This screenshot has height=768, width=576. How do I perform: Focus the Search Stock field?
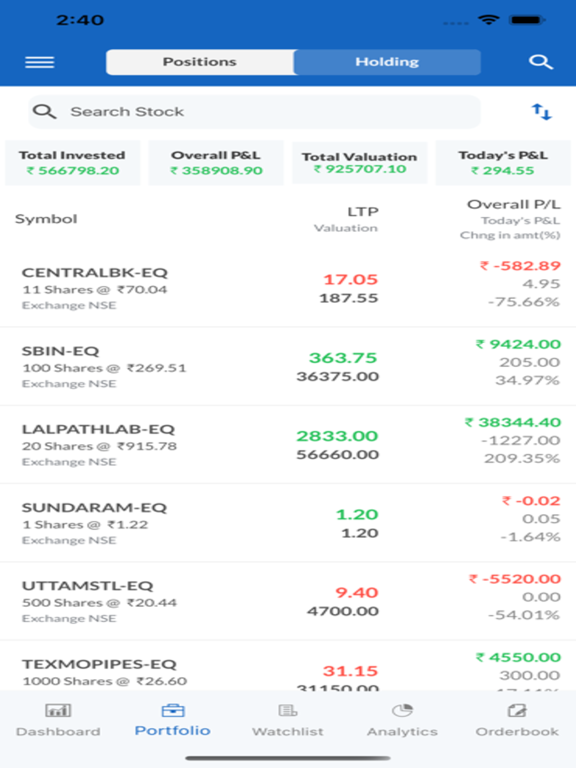pyautogui.click(x=255, y=112)
